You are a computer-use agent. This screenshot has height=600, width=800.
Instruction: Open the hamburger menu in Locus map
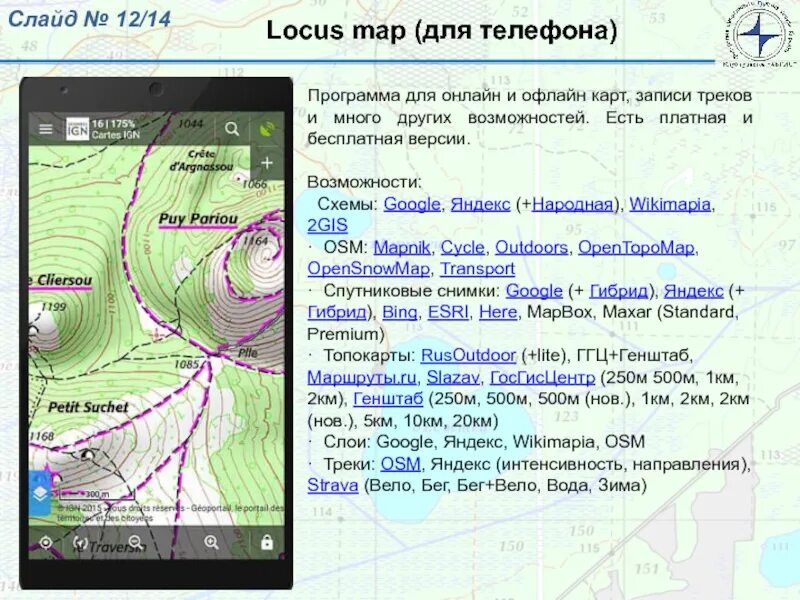pos(46,129)
